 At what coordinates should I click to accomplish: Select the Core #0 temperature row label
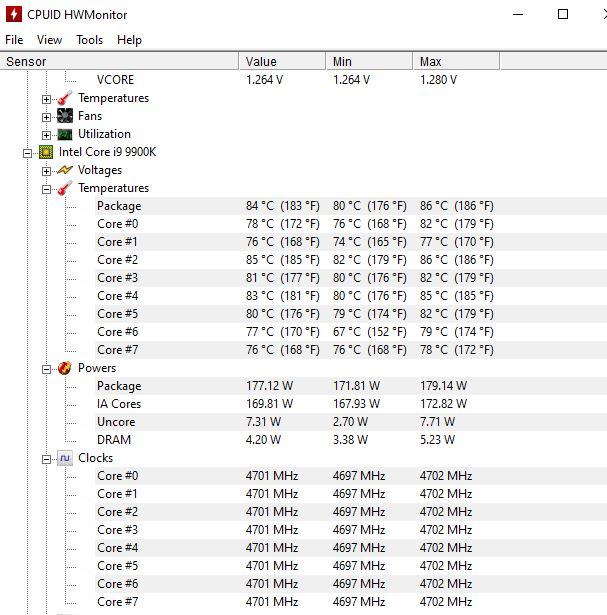pyautogui.click(x=118, y=224)
